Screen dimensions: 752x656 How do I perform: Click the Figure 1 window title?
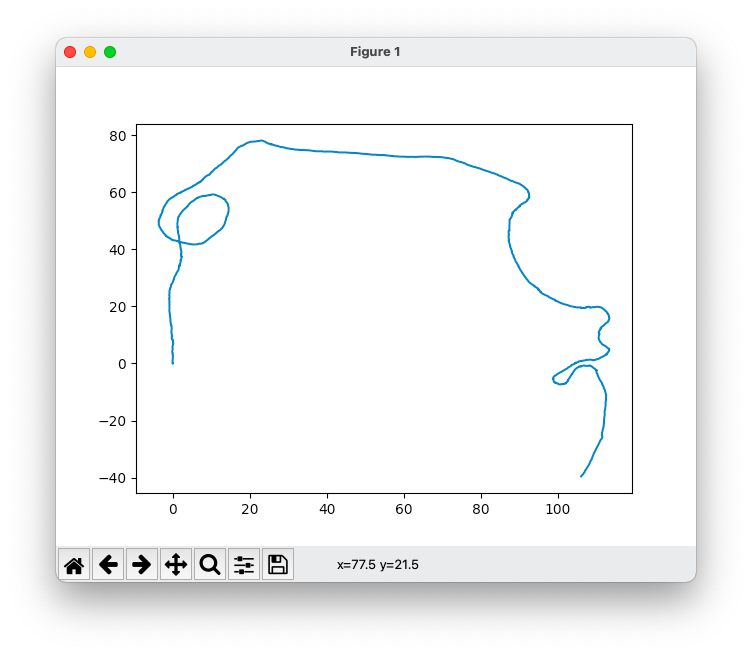point(375,52)
